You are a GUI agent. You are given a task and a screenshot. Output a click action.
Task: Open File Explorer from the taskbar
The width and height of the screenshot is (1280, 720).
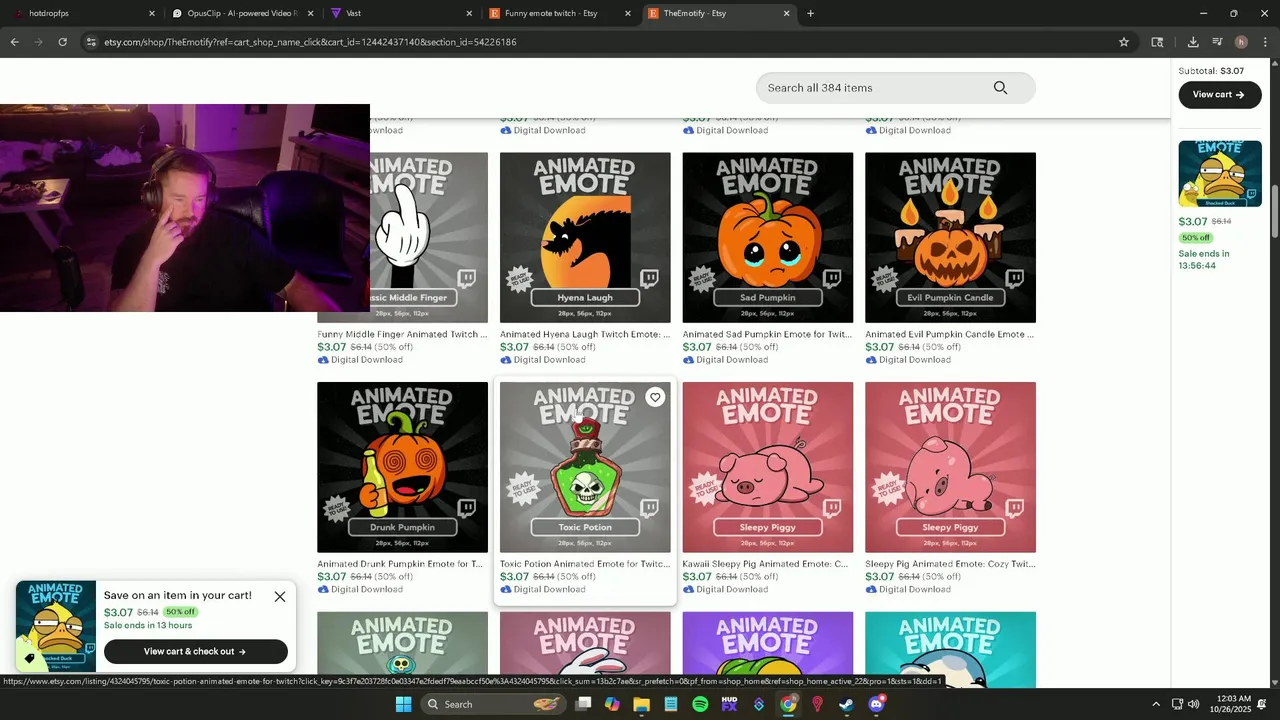[x=641, y=704]
